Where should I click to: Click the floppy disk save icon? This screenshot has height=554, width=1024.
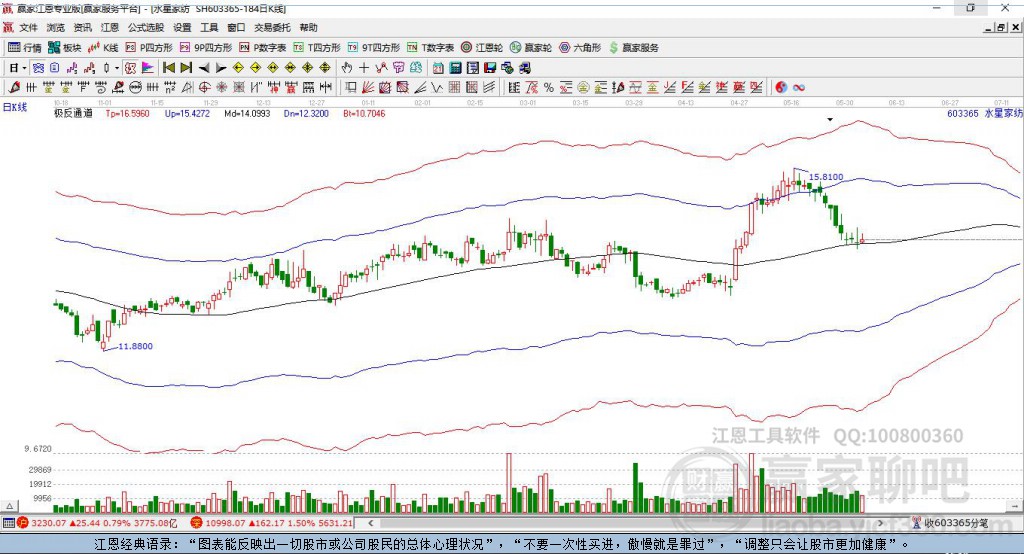point(490,67)
